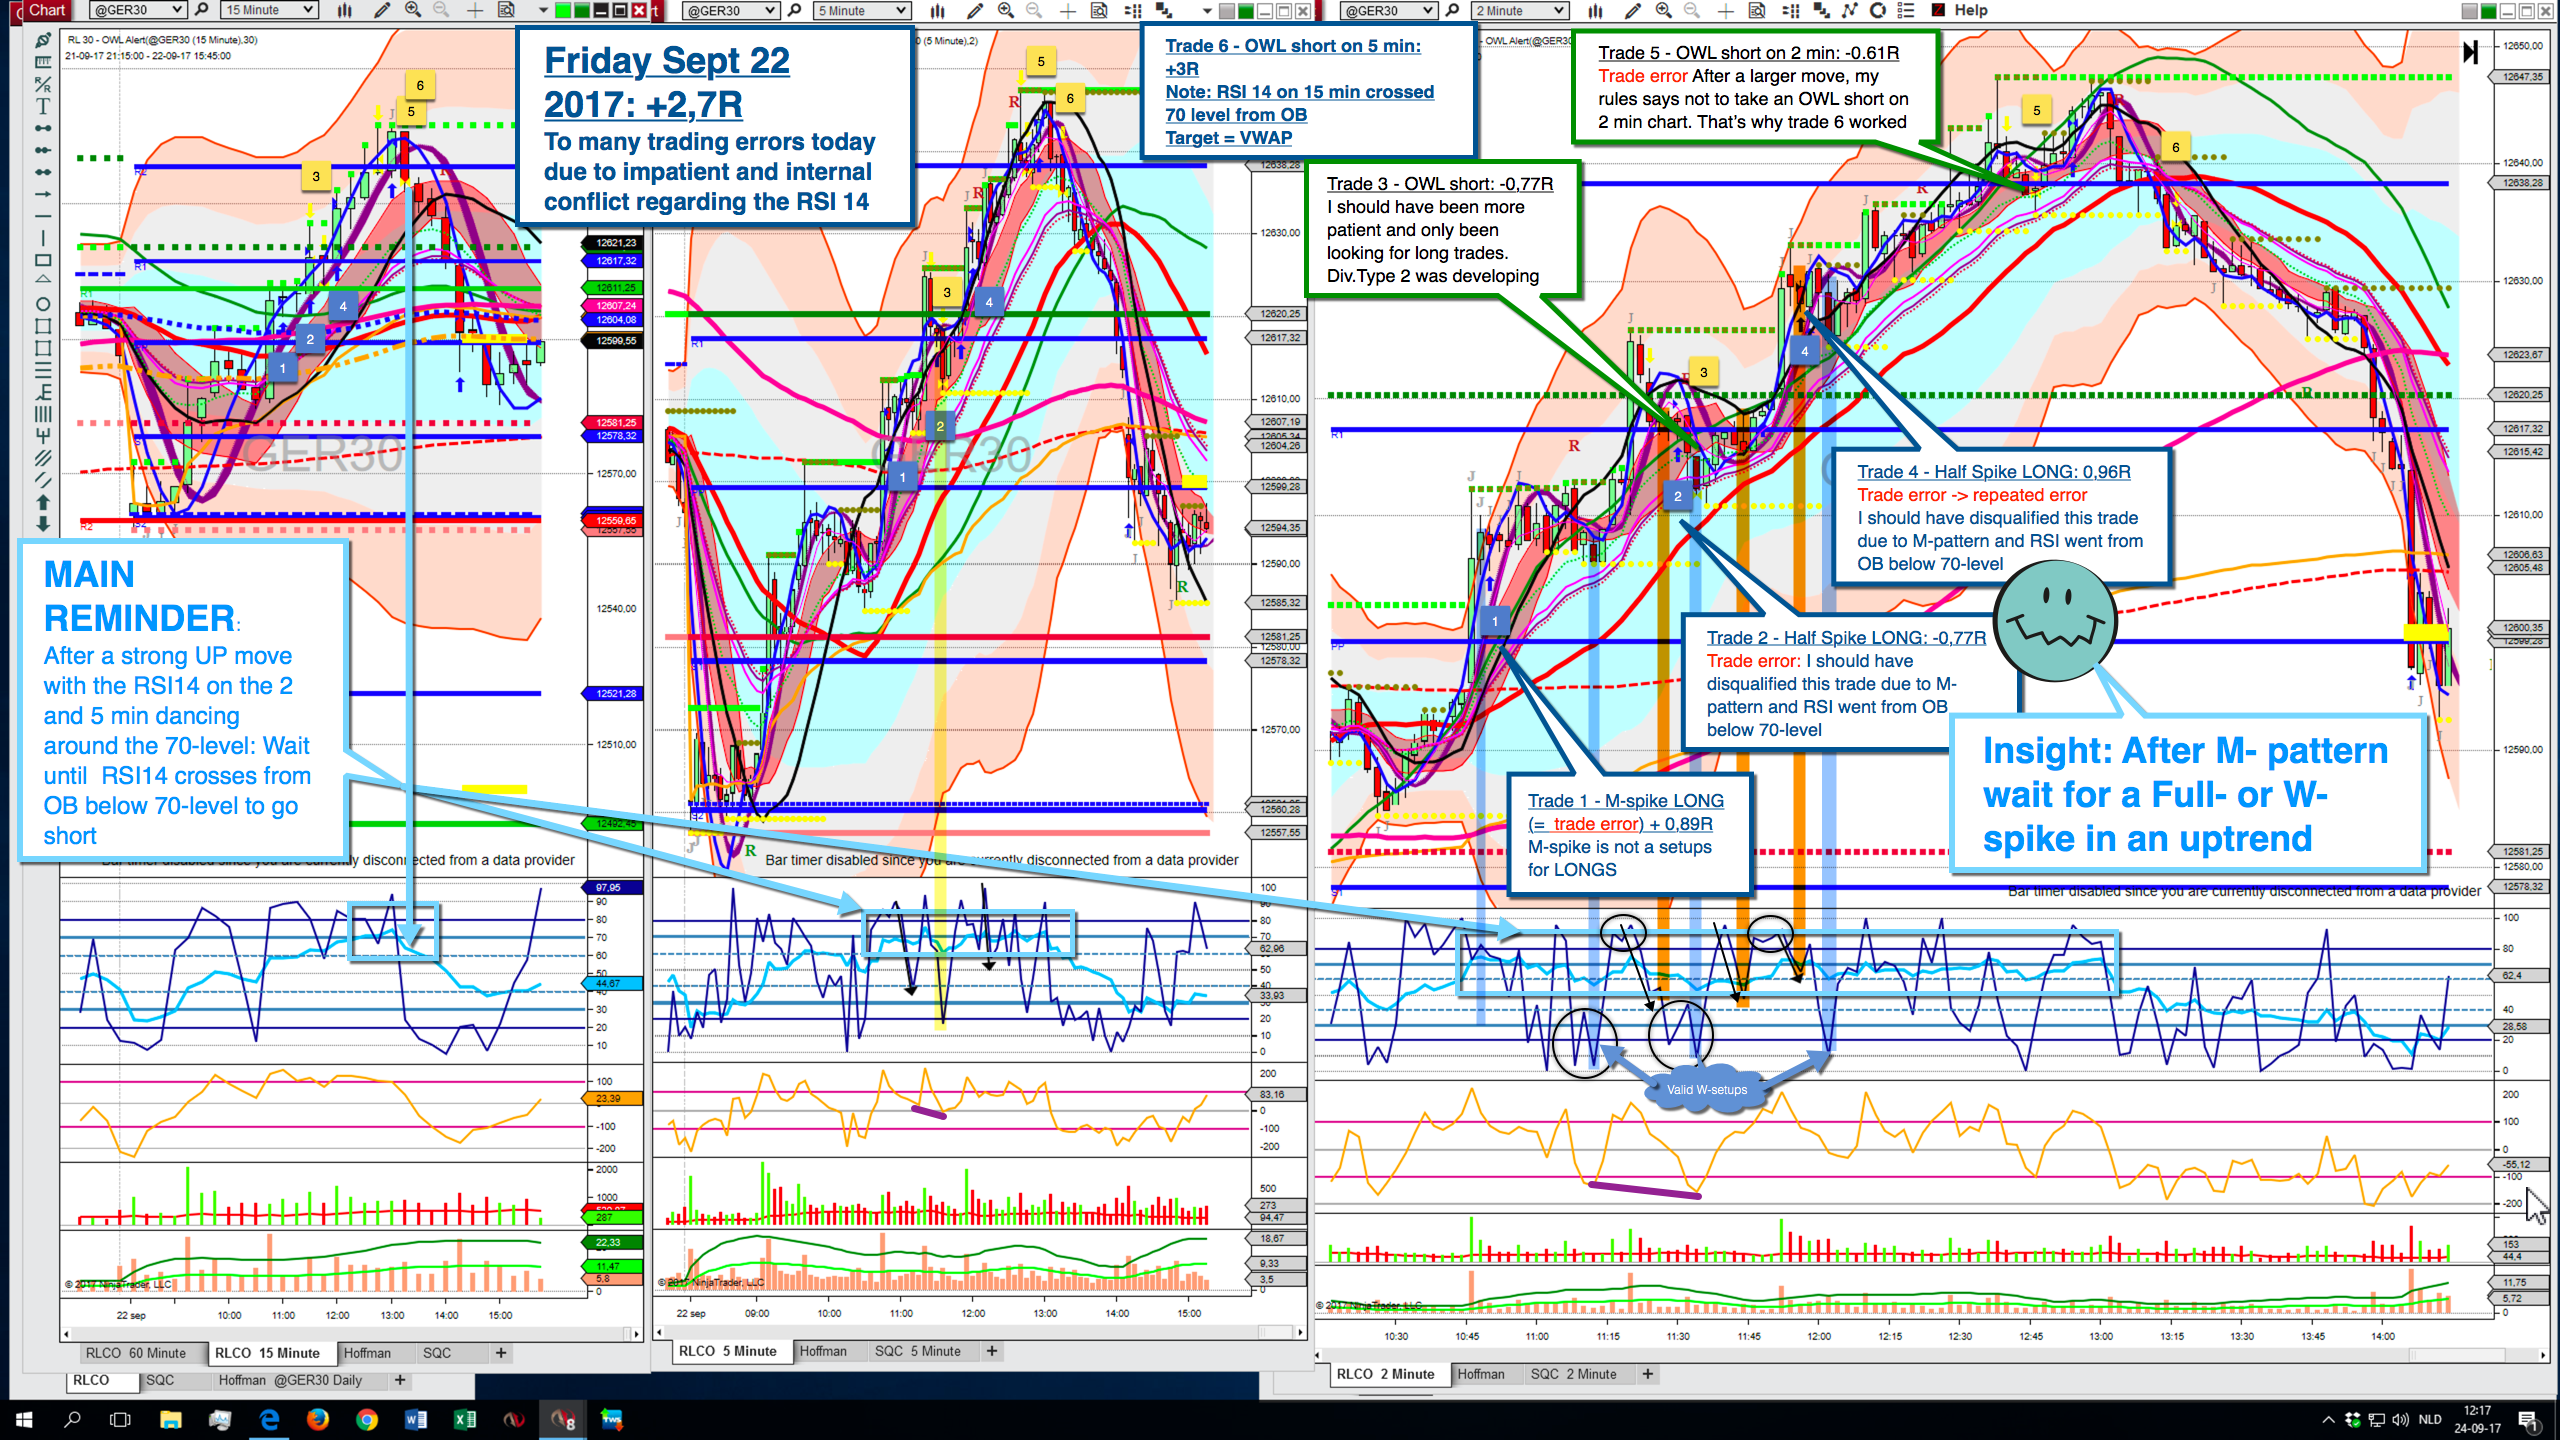Show data box on the 15 Minute chart
Viewport: 2560px width, 1440px height.
[x=506, y=10]
